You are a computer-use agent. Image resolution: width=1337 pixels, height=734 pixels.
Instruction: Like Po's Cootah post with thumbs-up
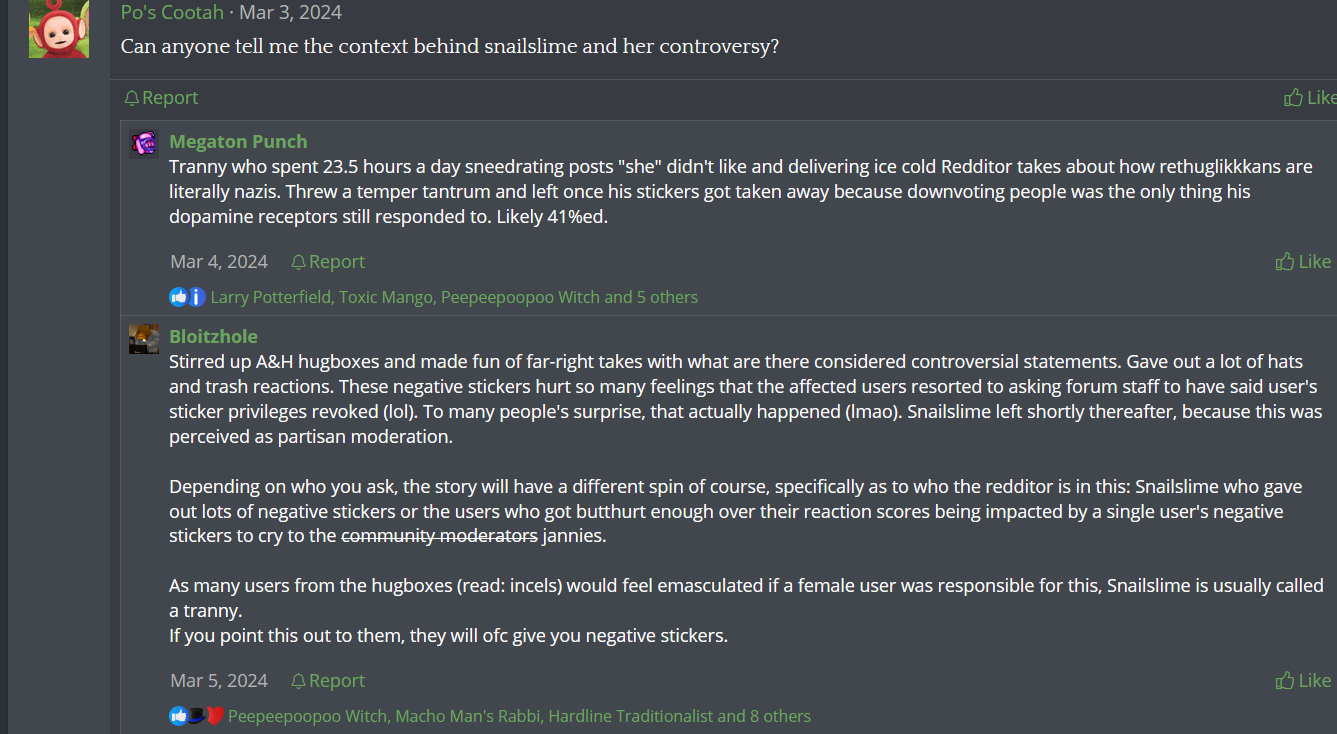click(x=1309, y=98)
